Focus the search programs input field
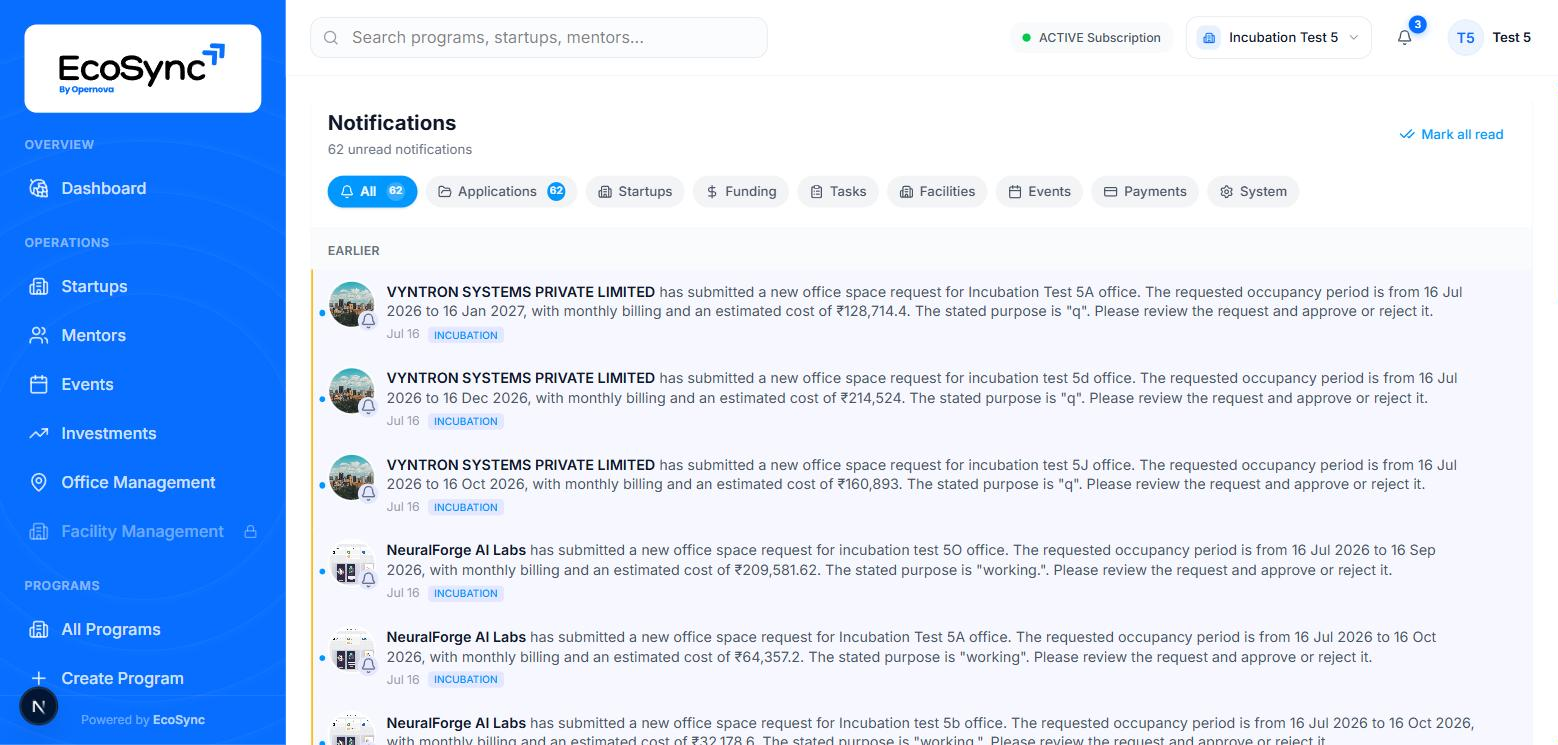The height and width of the screenshot is (745, 1558). pyautogui.click(x=539, y=37)
